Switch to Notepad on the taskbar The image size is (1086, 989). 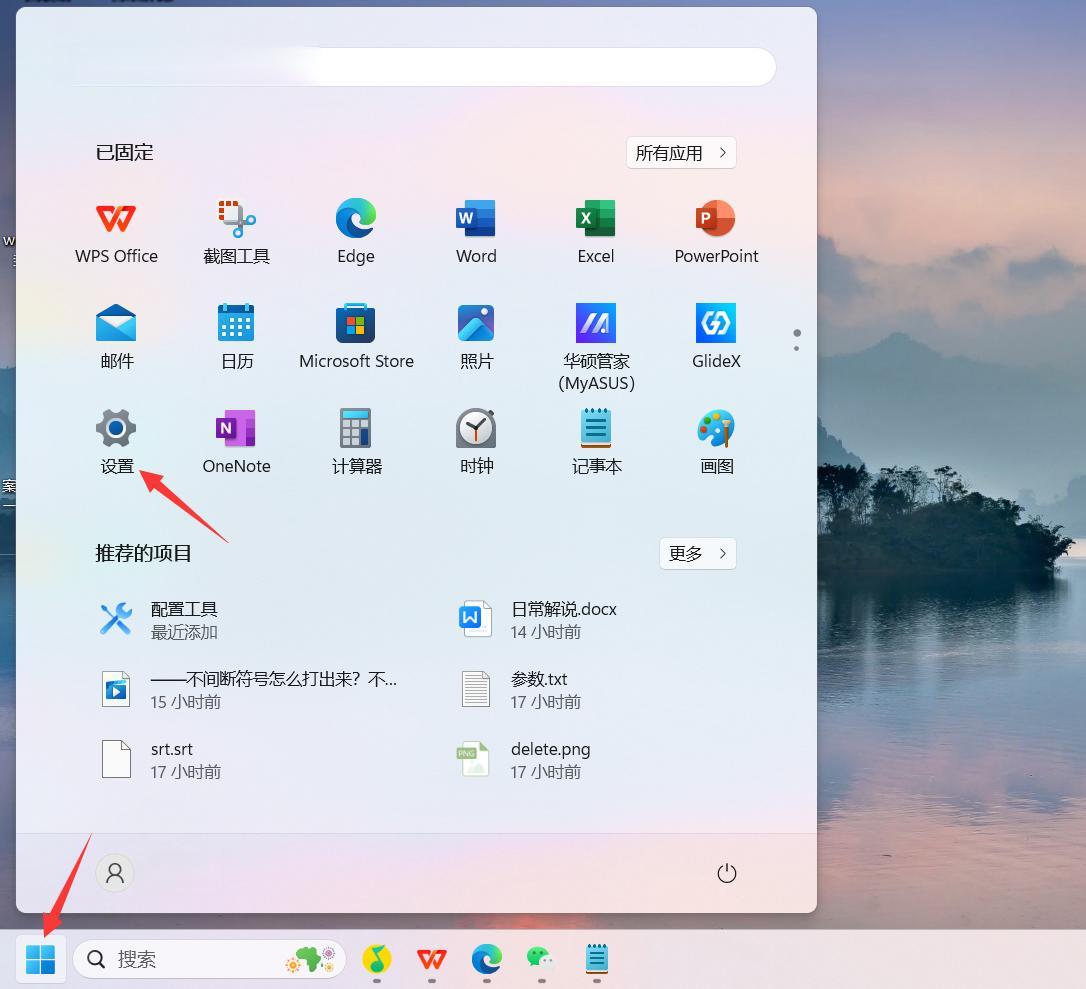tap(596, 959)
